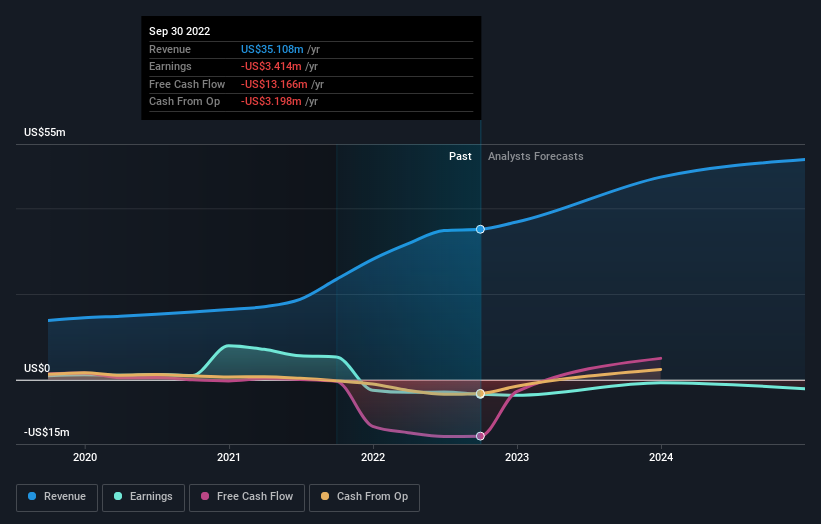The image size is (821, 524).
Task: Toggle the Earnings legend series
Action: (143, 497)
